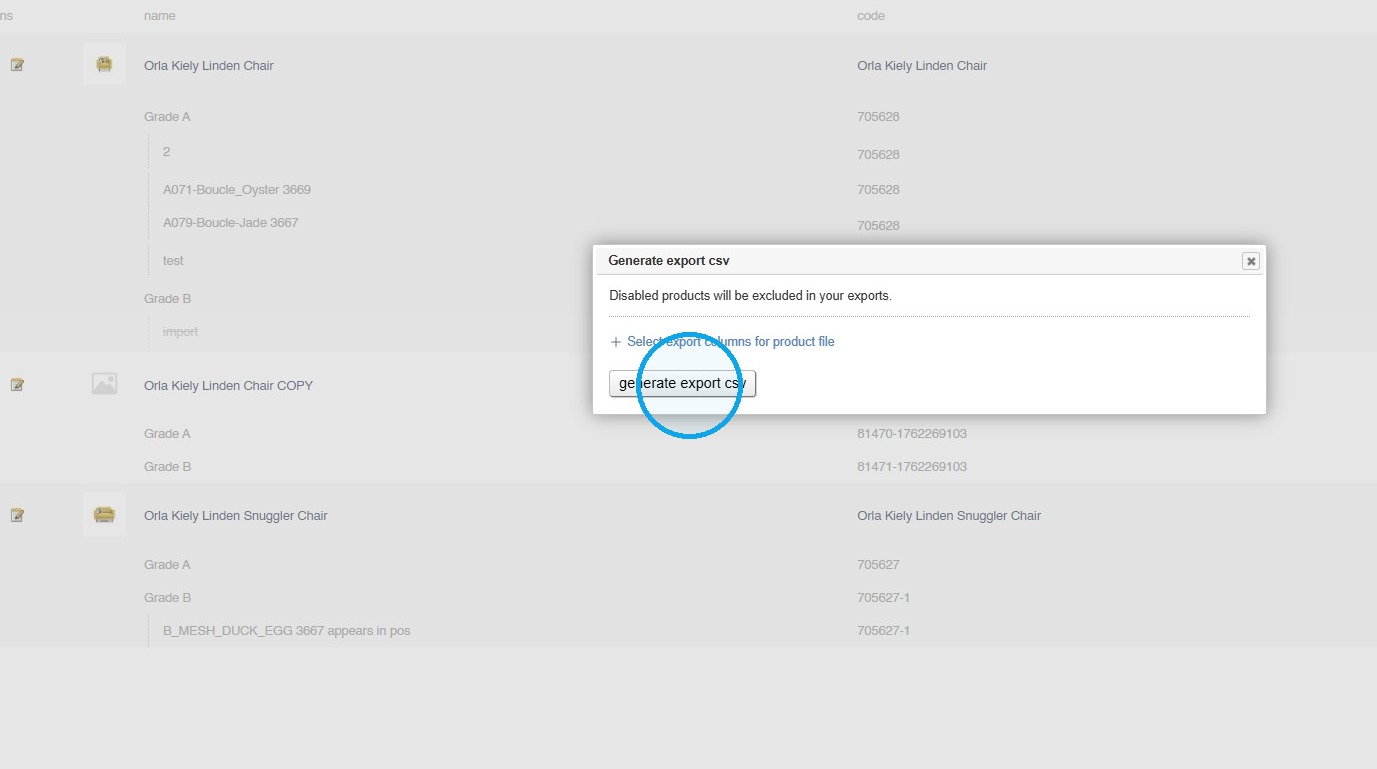
Task: Select the Orla Kiely Linden Snuggler Chair name
Action: tap(236, 516)
